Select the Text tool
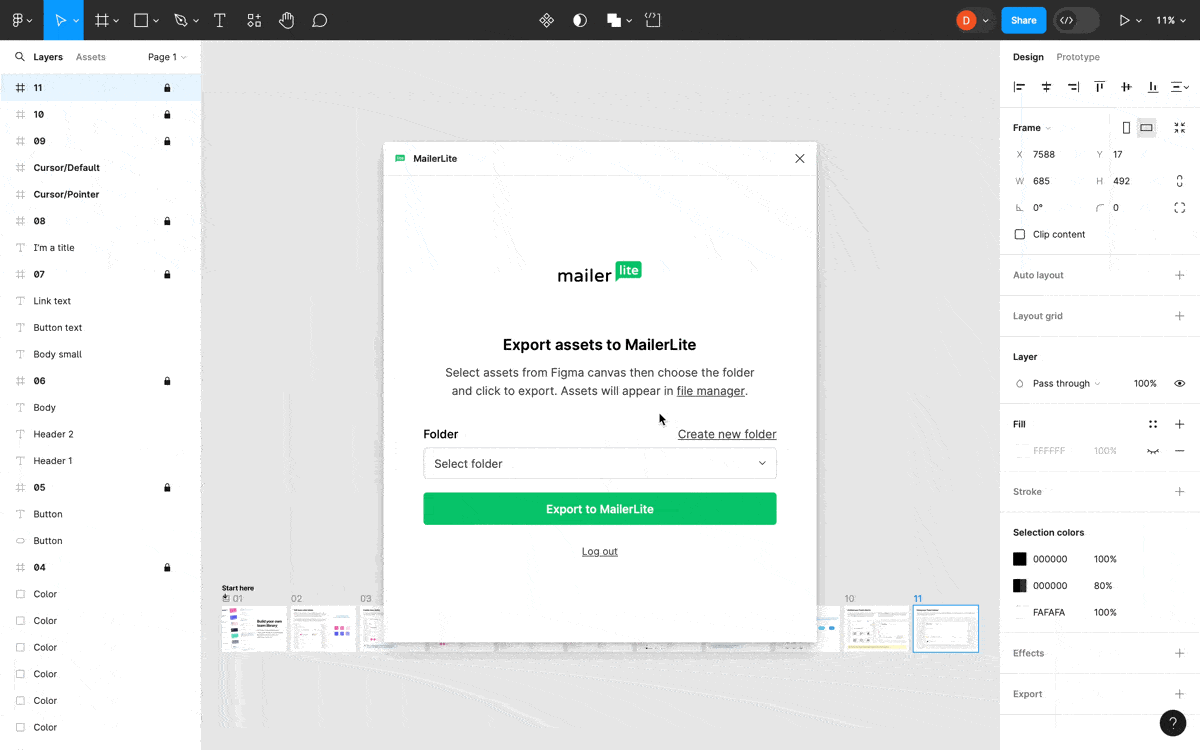 tap(220, 20)
